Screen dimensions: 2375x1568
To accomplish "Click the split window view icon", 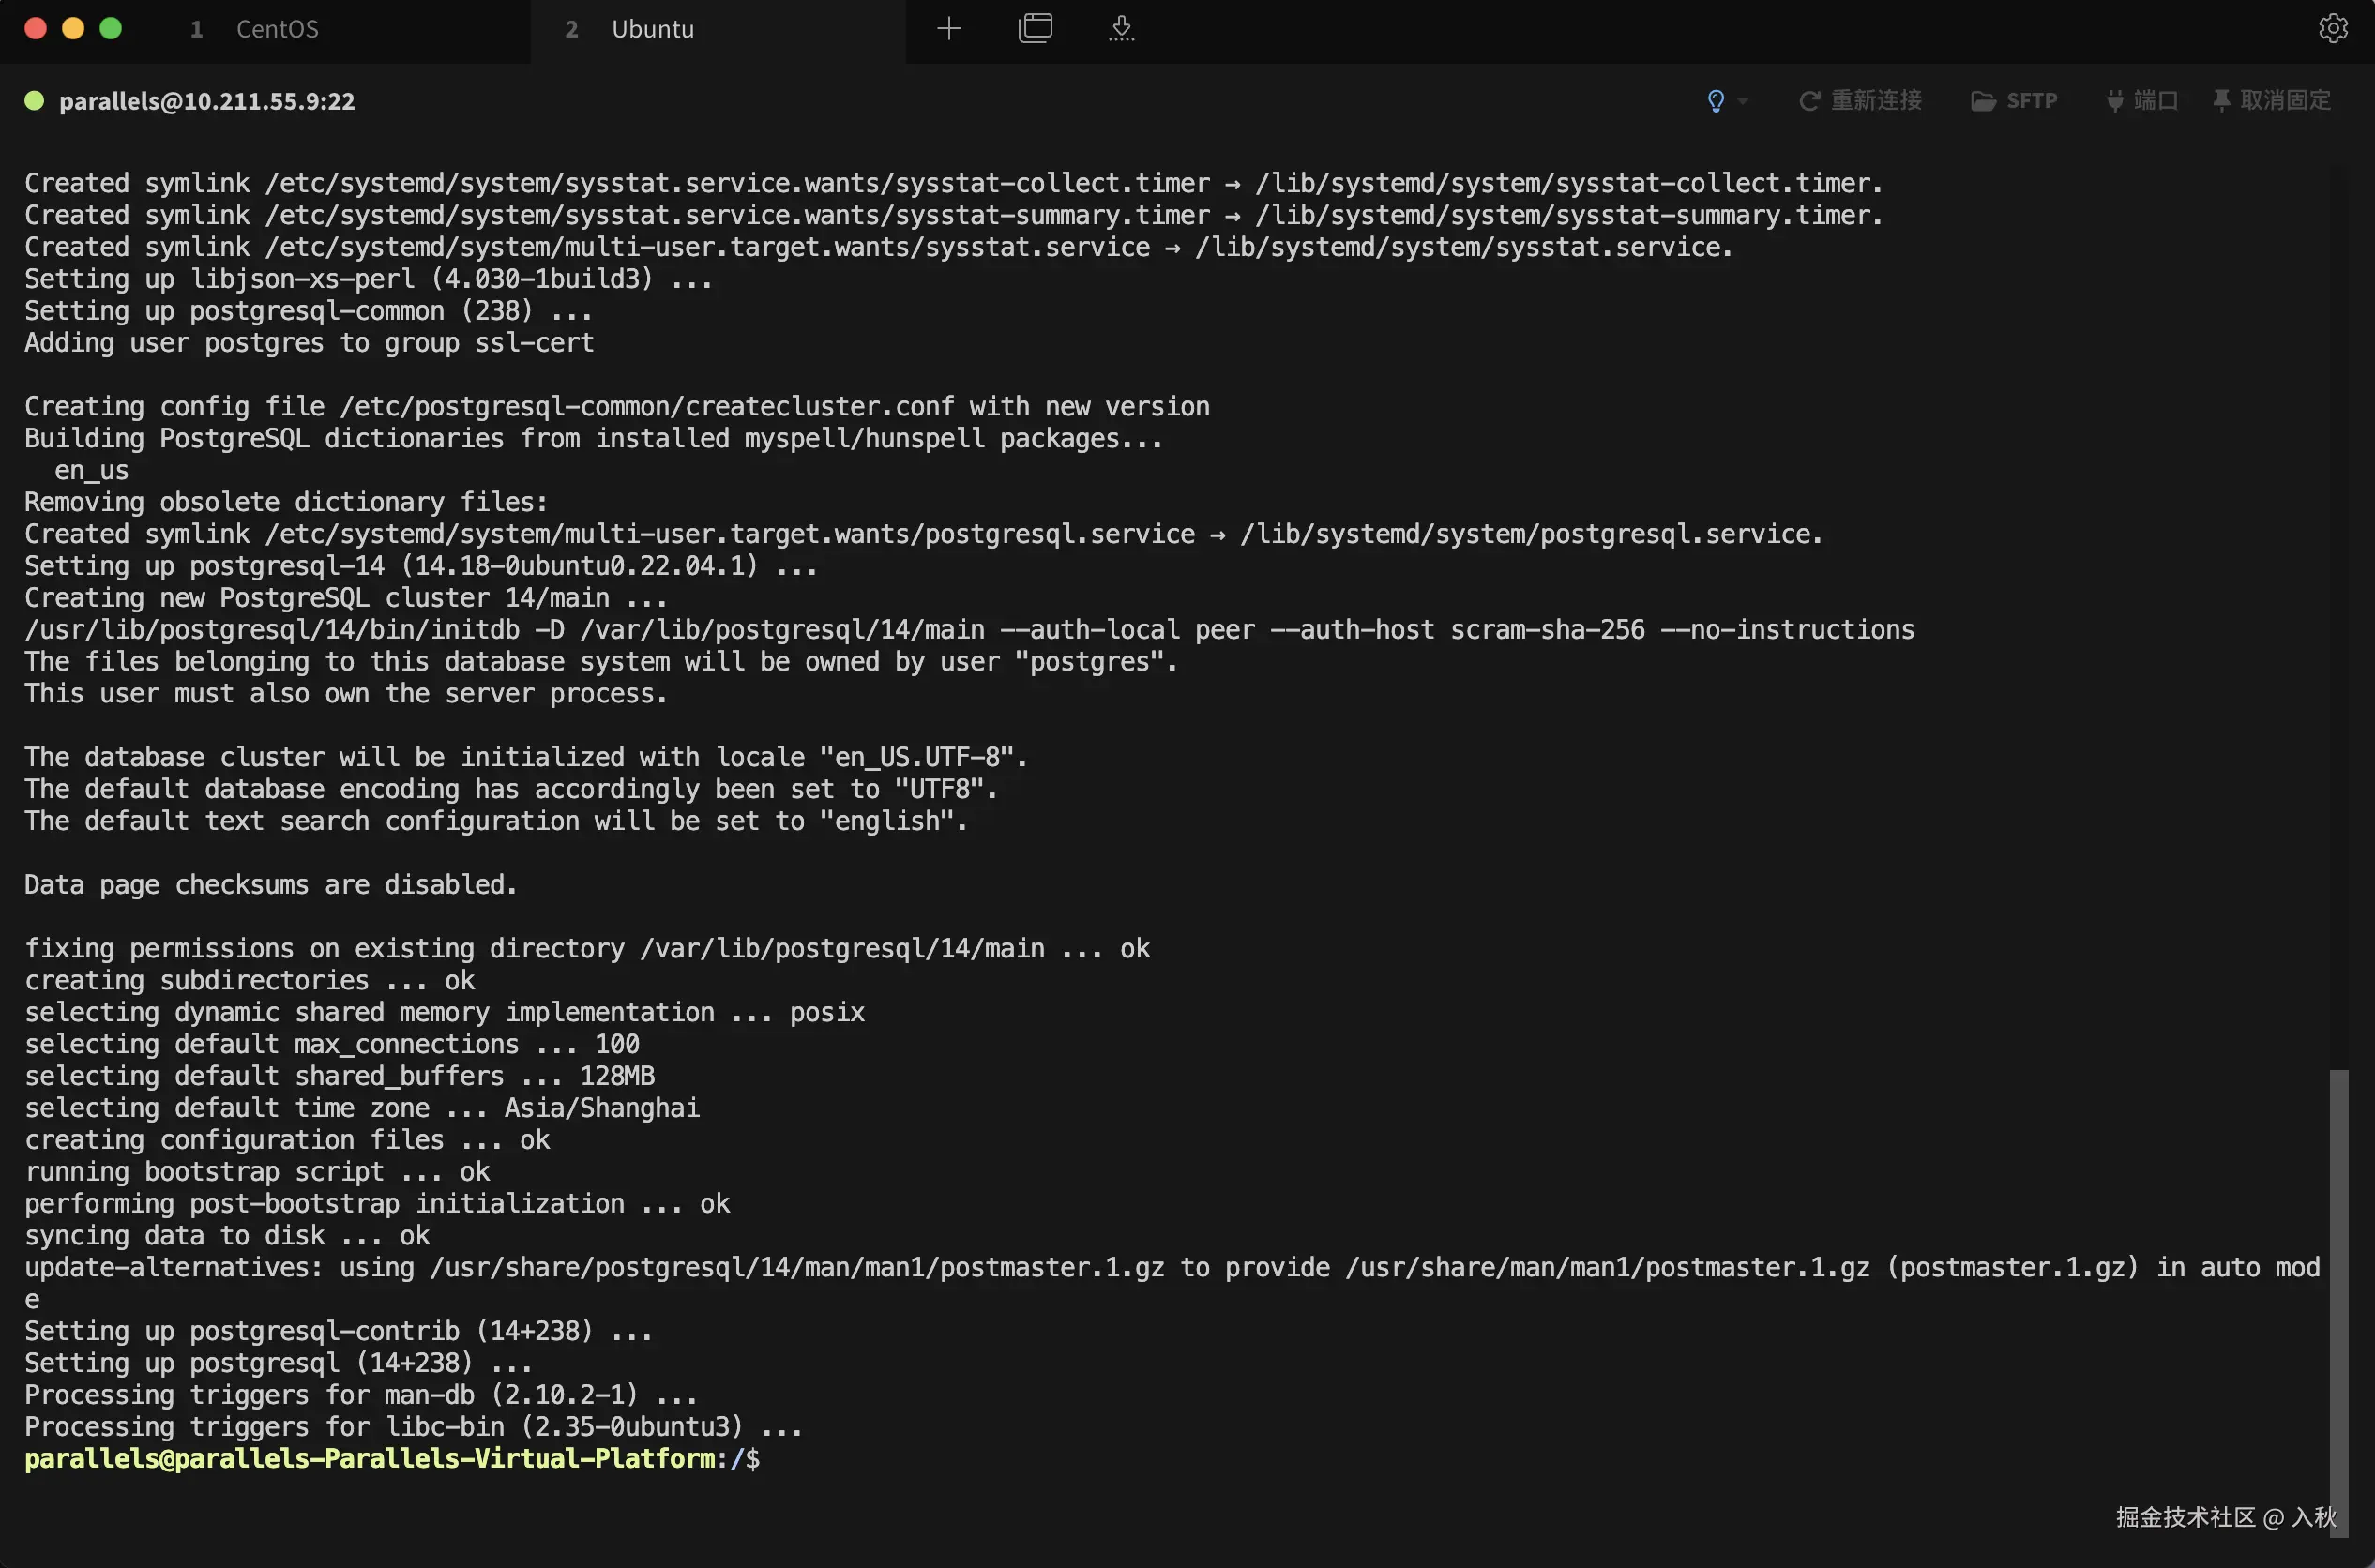I will tap(1035, 28).
